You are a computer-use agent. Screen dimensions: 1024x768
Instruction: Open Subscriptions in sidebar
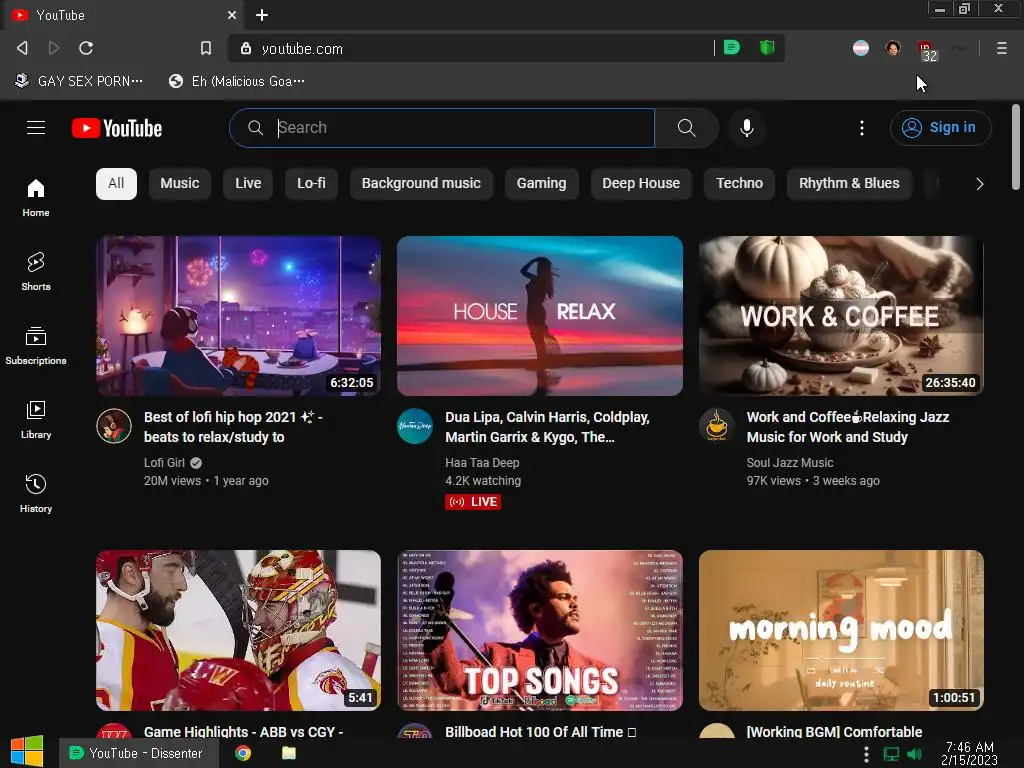pos(36,345)
